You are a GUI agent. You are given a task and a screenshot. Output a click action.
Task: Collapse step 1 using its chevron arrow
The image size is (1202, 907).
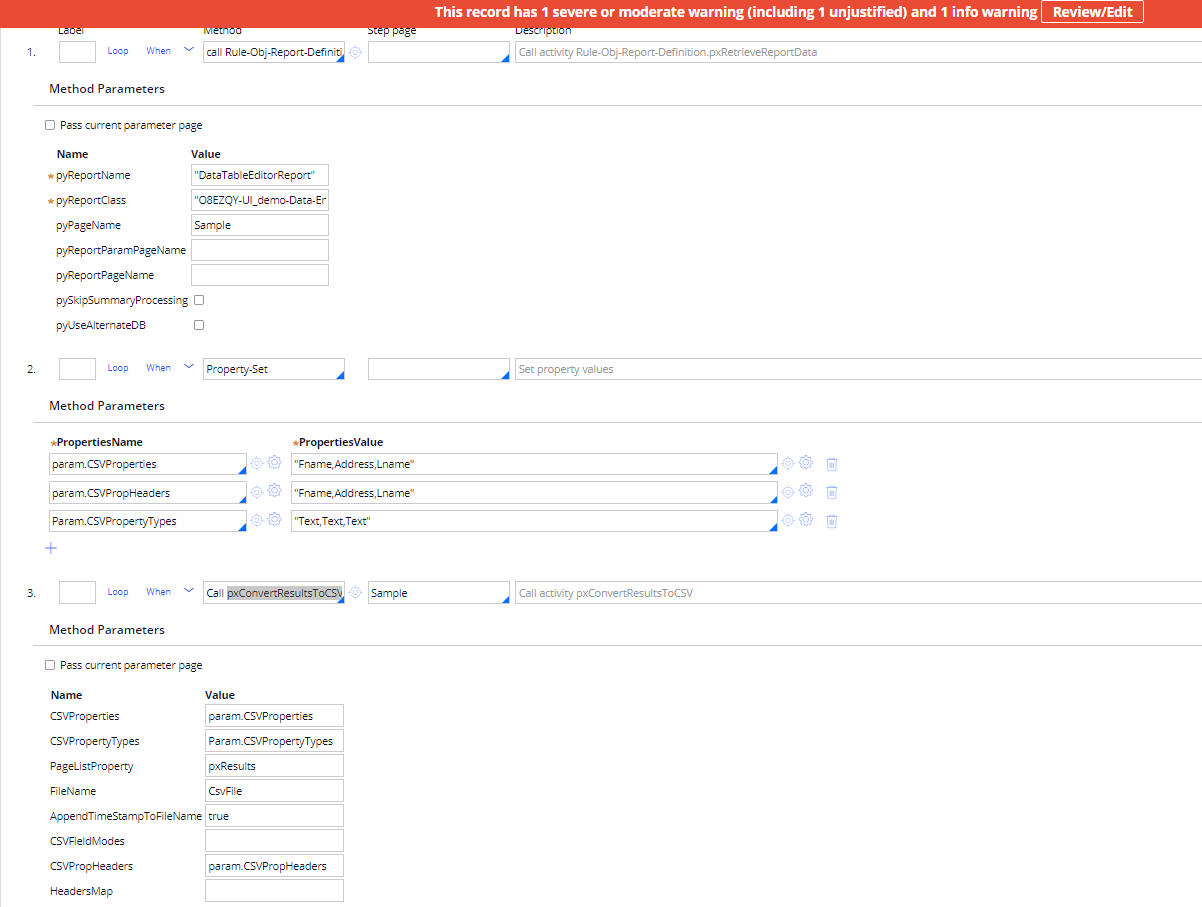pos(188,50)
